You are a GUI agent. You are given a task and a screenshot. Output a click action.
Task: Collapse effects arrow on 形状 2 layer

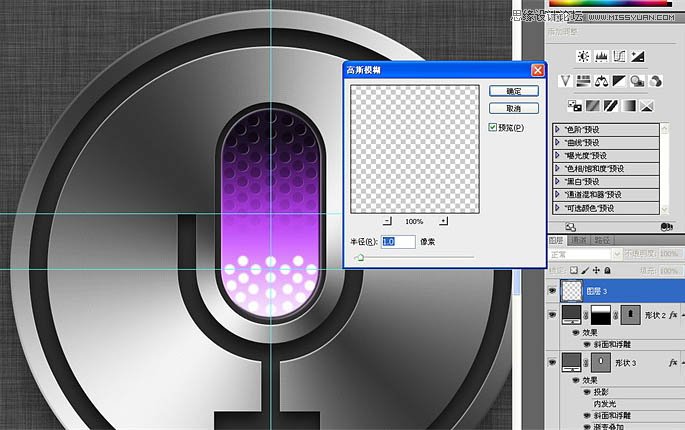coord(682,315)
